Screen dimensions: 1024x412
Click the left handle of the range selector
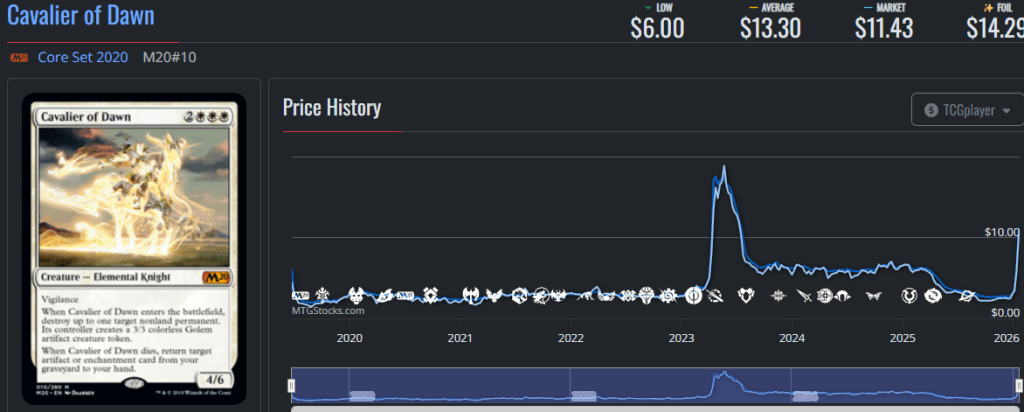(292, 386)
